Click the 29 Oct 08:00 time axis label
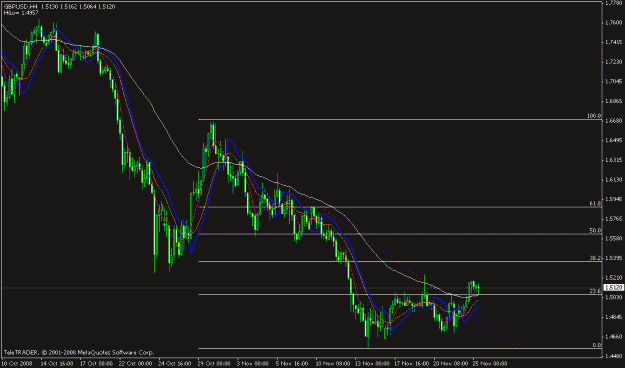Image resolution: width=625 pixels, height=368 pixels. [x=214, y=364]
